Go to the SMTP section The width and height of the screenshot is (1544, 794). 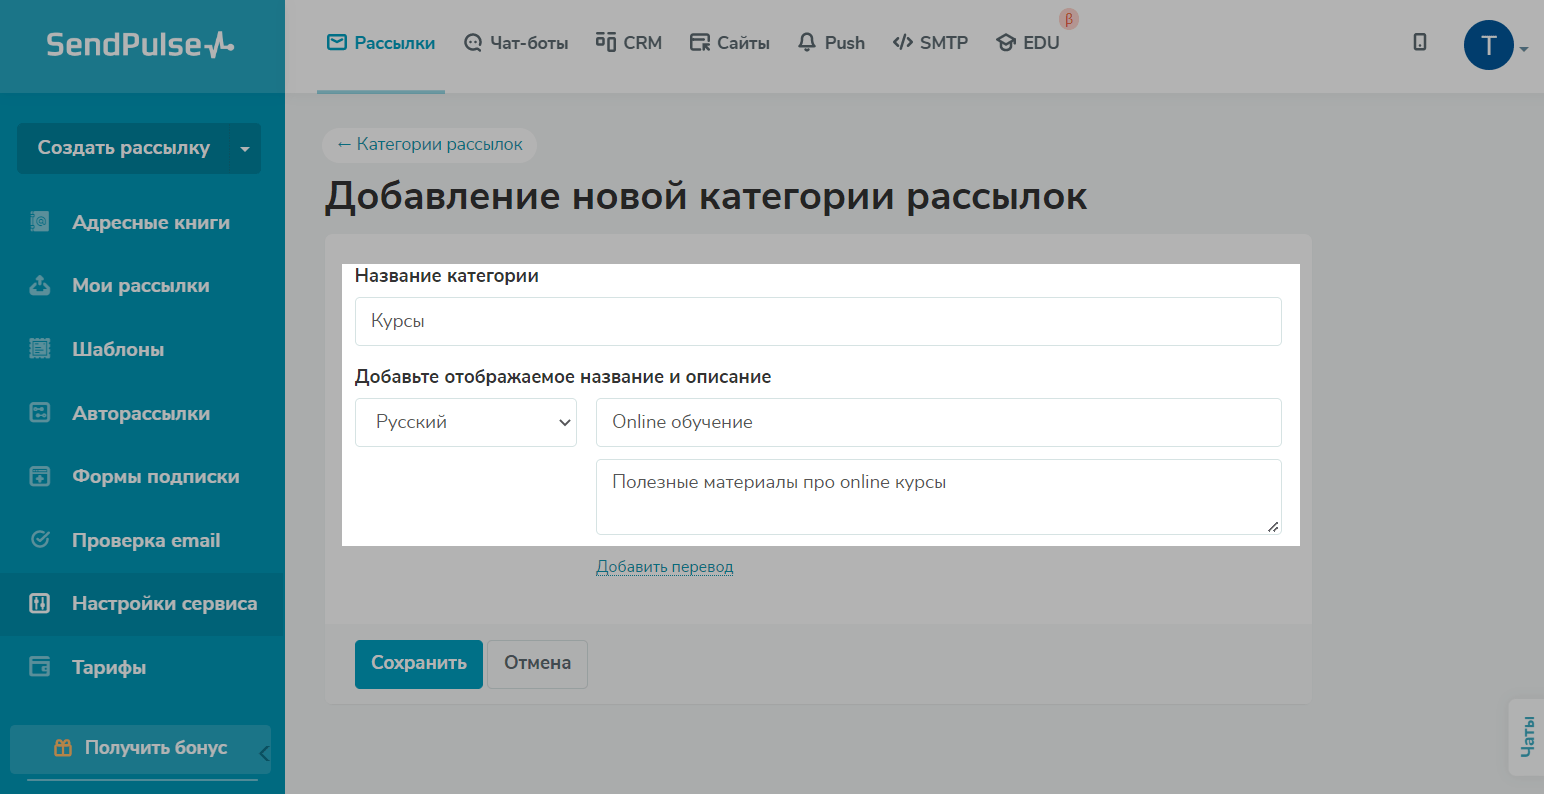tap(930, 43)
